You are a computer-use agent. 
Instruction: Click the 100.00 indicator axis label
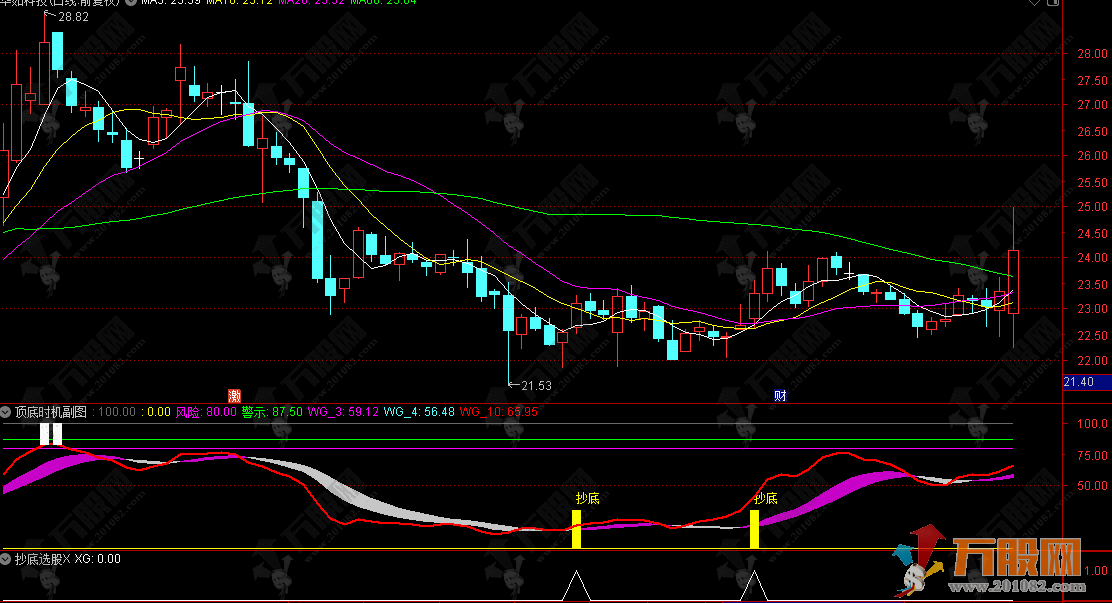pyautogui.click(x=1092, y=424)
